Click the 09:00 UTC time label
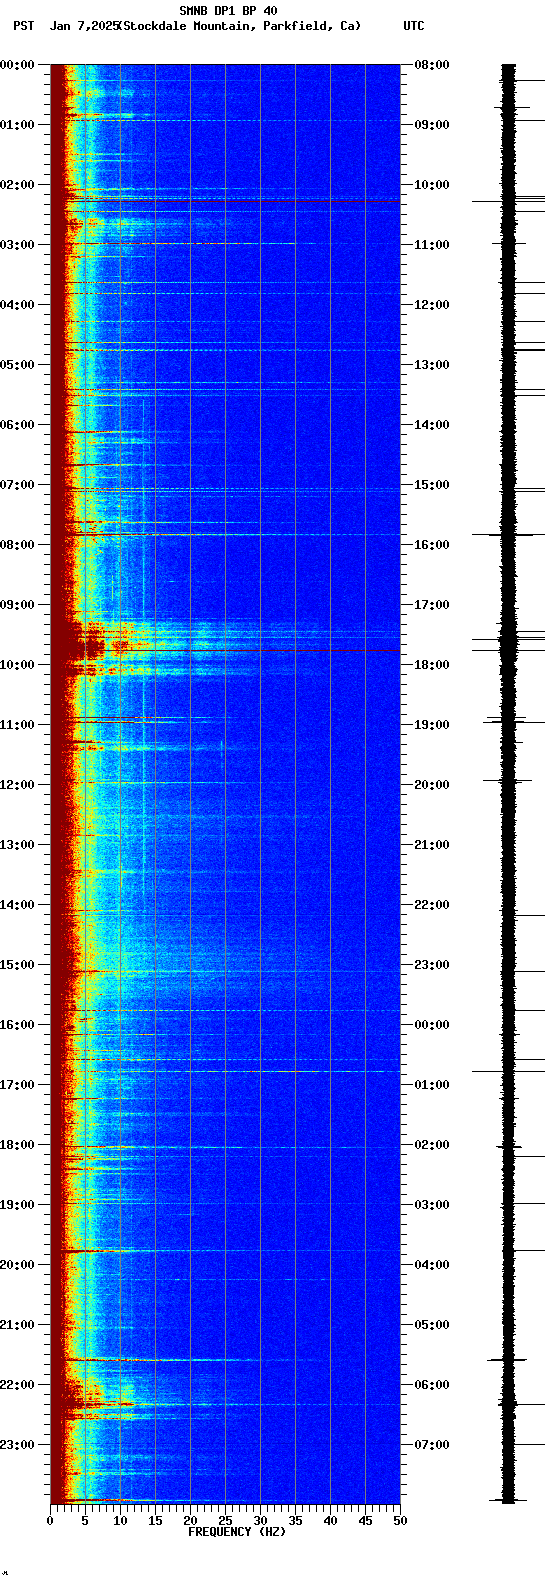The height and width of the screenshot is (1584, 552). [x=432, y=125]
